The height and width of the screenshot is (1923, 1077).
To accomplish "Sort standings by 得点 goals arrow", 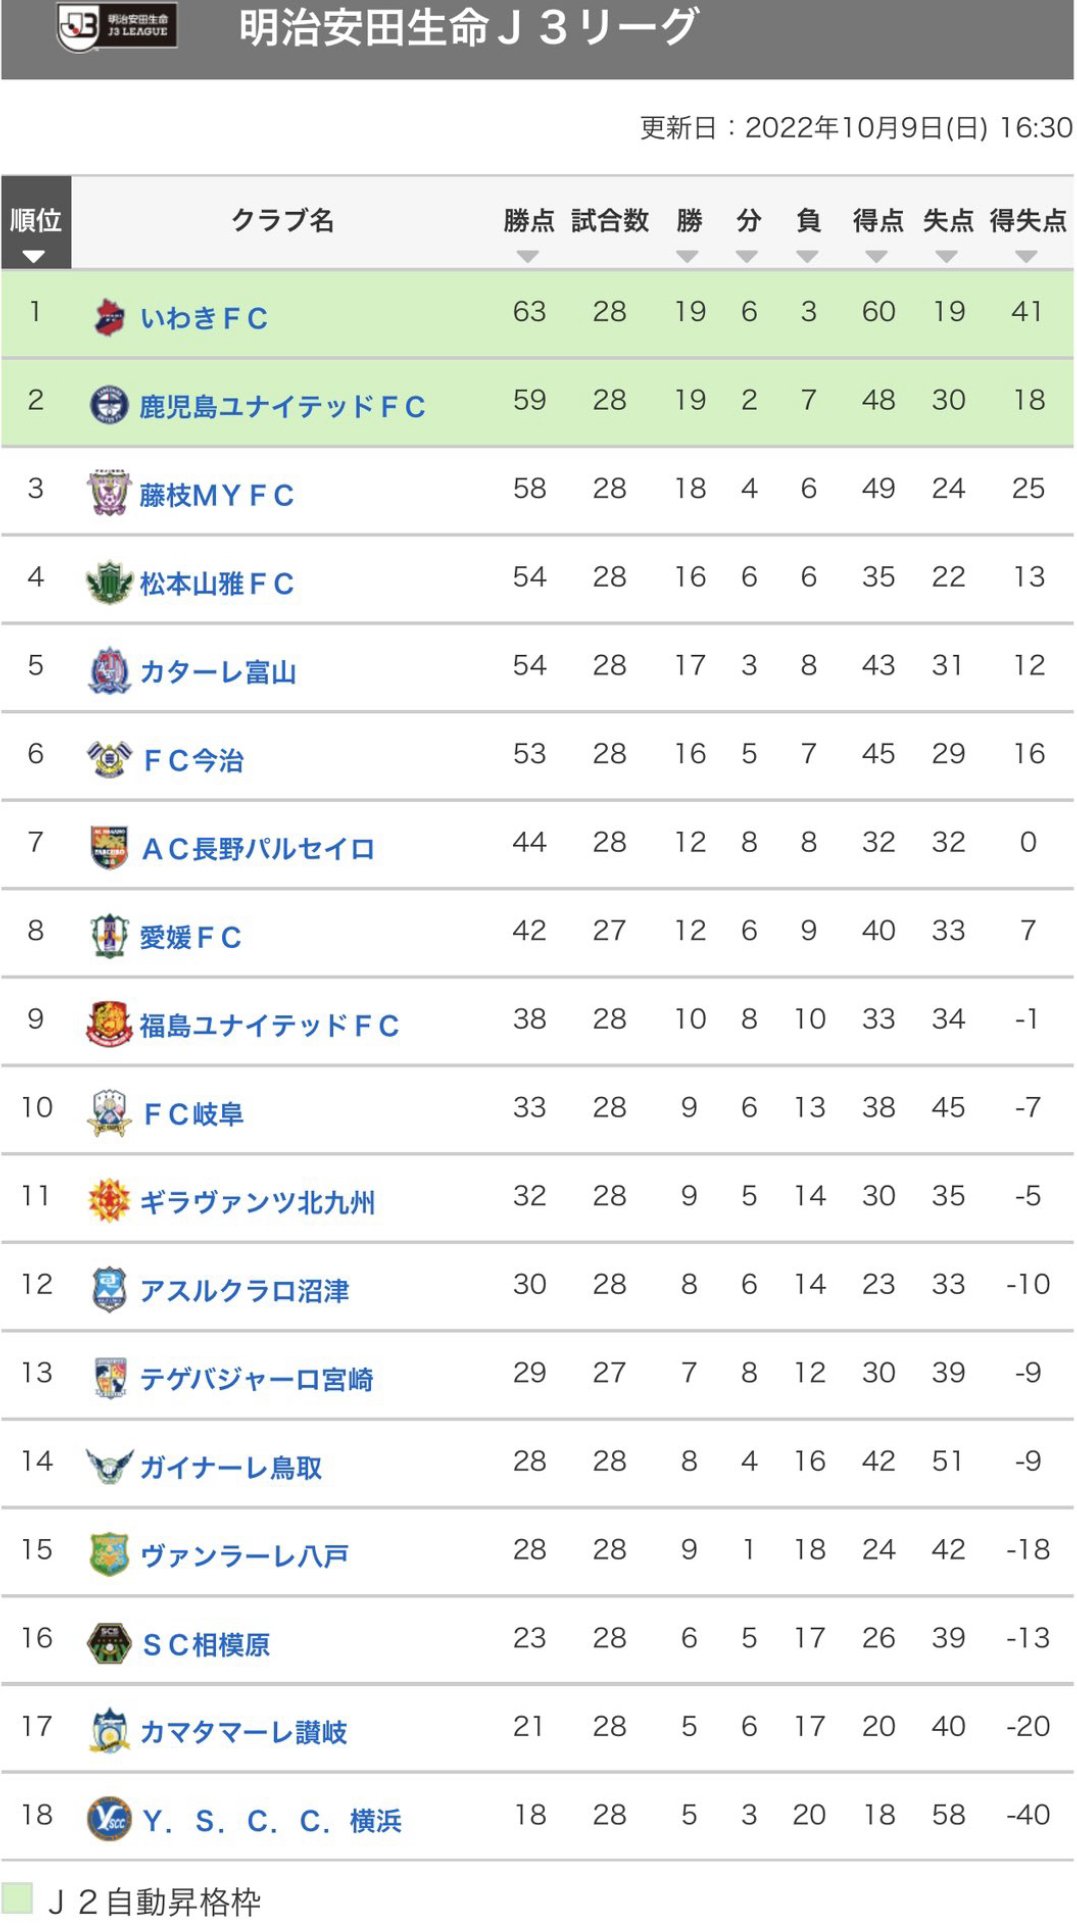I will [x=877, y=256].
